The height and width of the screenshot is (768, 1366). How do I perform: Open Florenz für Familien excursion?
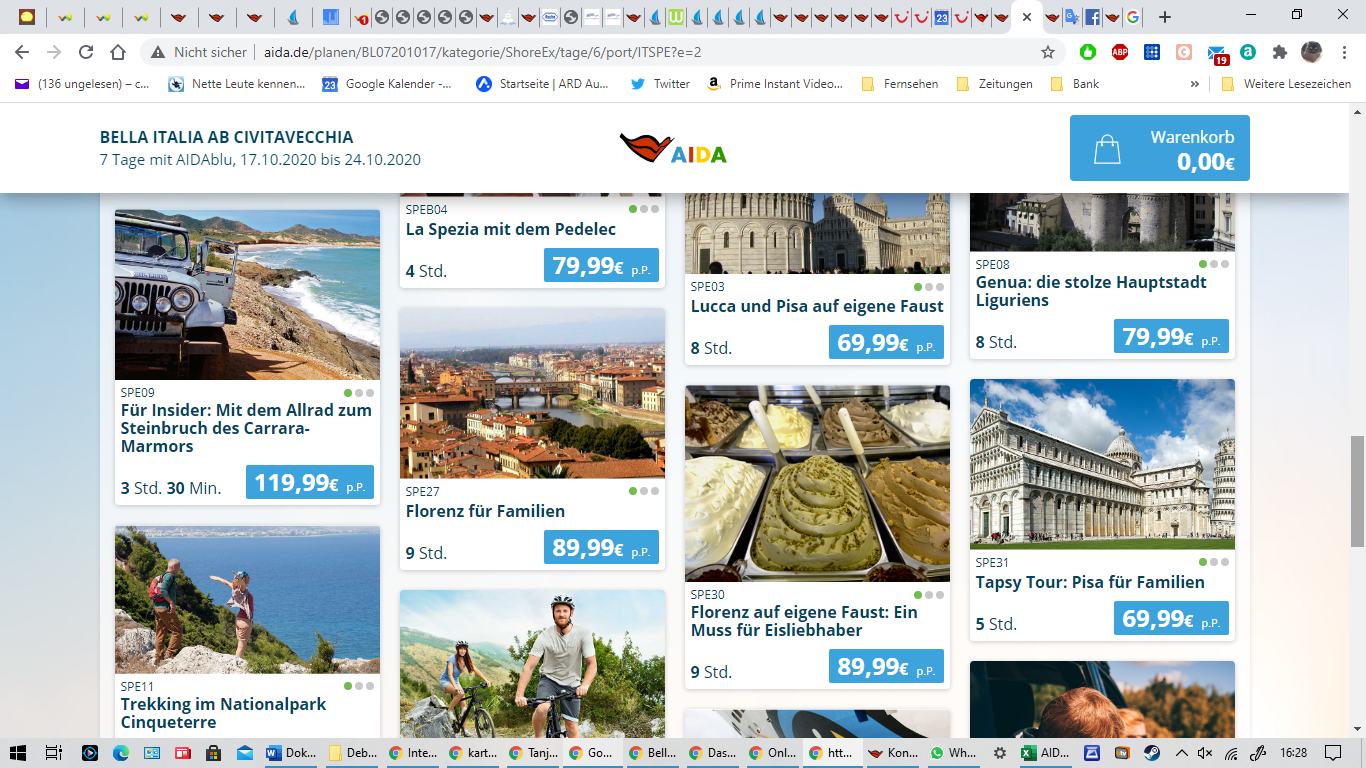485,511
